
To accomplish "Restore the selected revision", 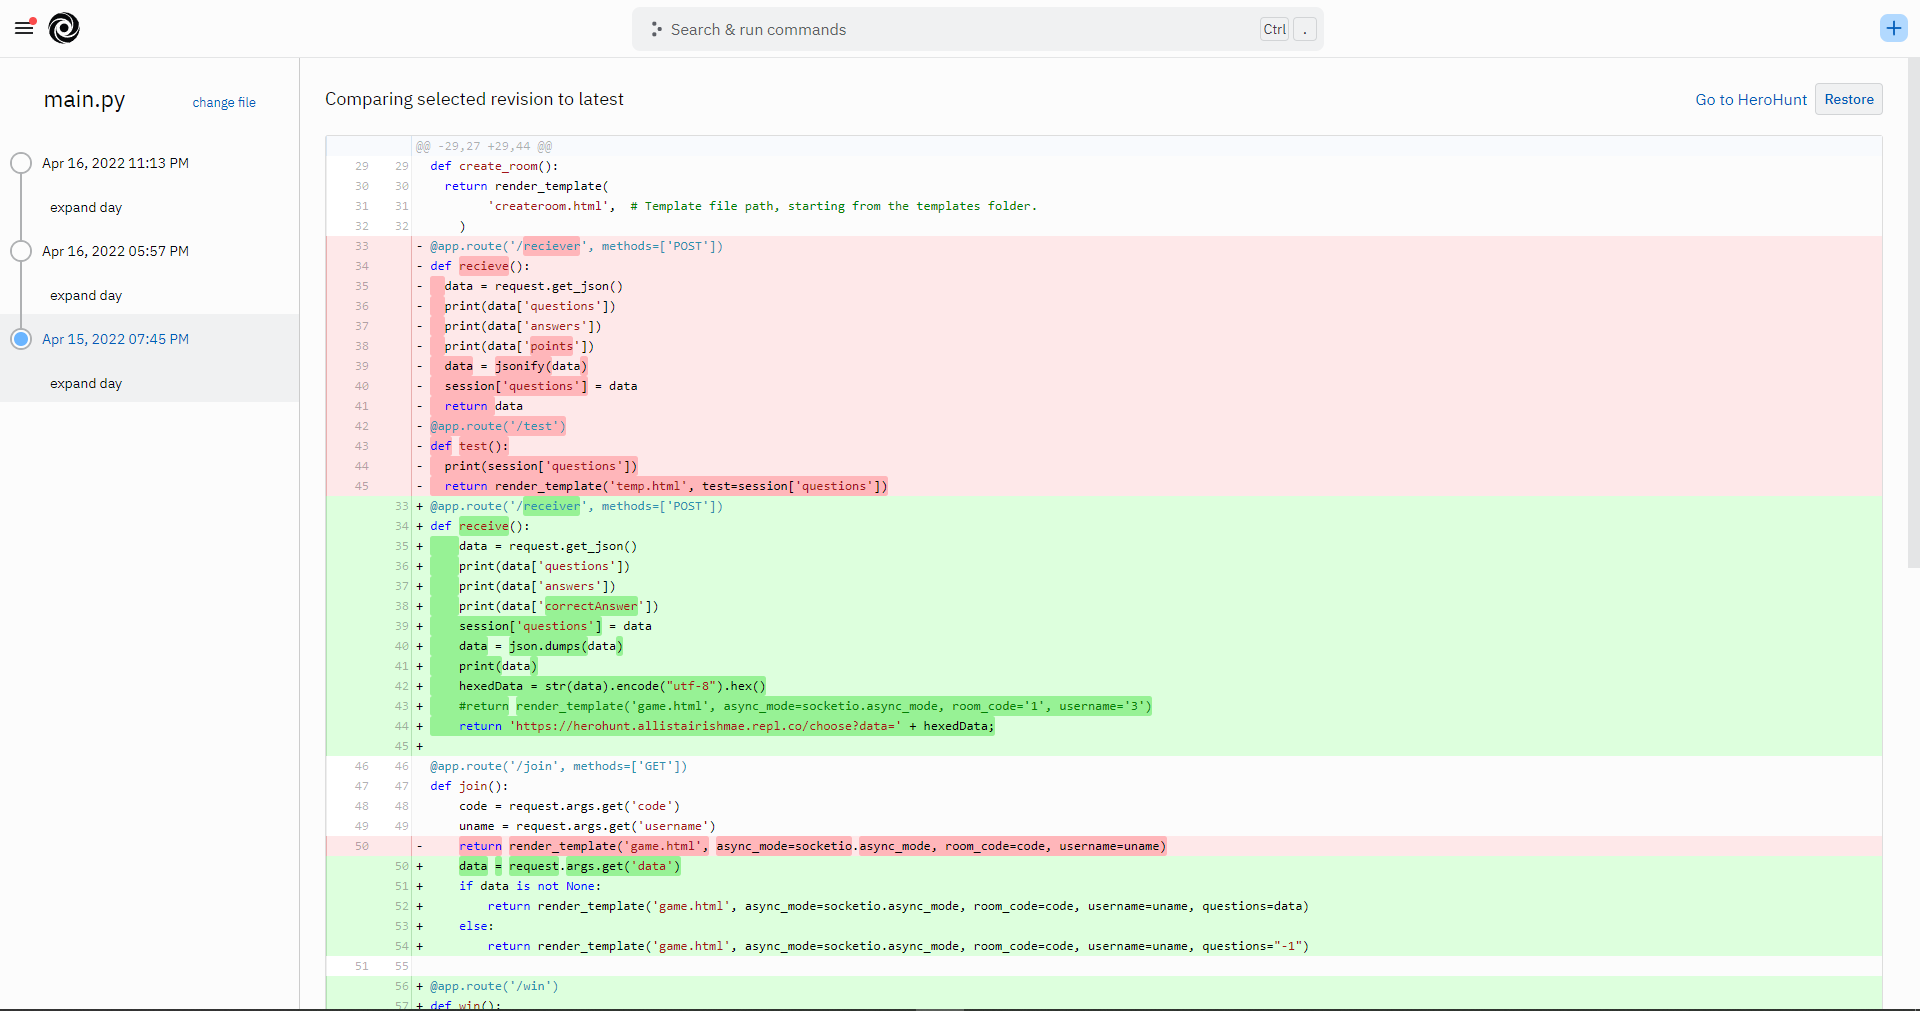I will tap(1849, 99).
